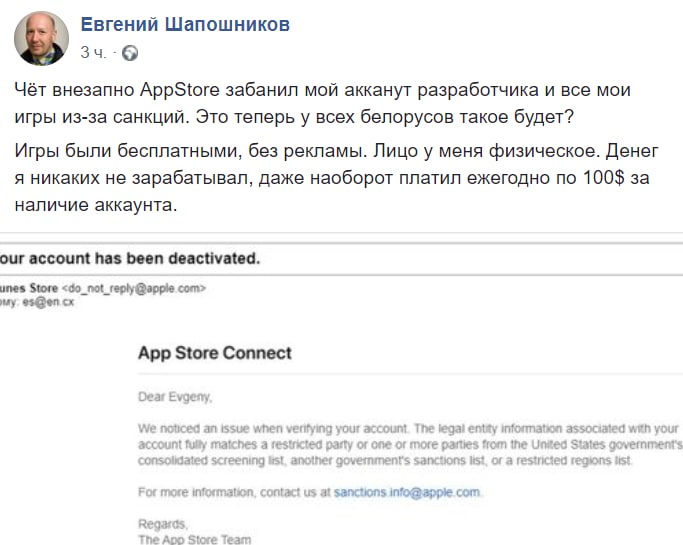This screenshot has width=683, height=545.
Task: Open the attached email screenshot image
Action: 342,389
